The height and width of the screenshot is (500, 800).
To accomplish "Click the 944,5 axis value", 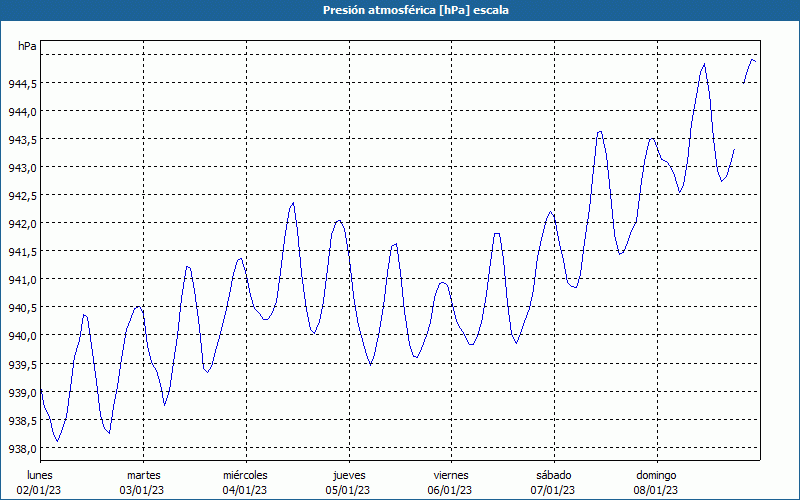I will (x=22, y=84).
